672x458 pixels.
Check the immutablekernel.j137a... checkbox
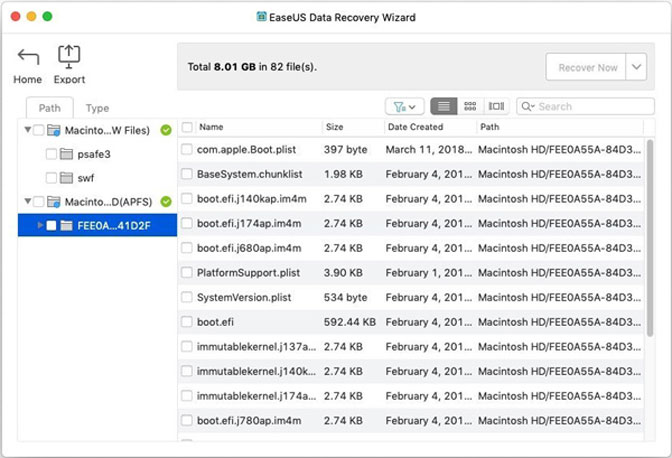click(x=186, y=347)
